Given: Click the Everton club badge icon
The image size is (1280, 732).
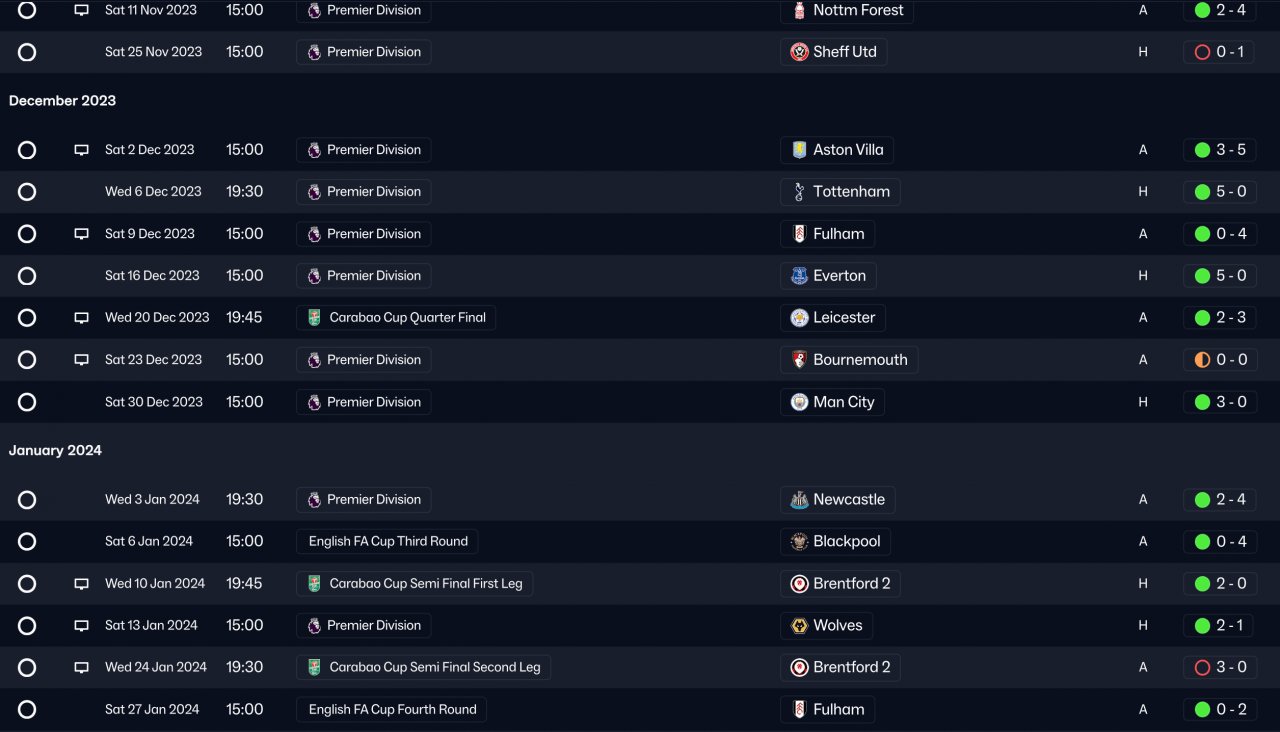Looking at the screenshot, I should (799, 276).
